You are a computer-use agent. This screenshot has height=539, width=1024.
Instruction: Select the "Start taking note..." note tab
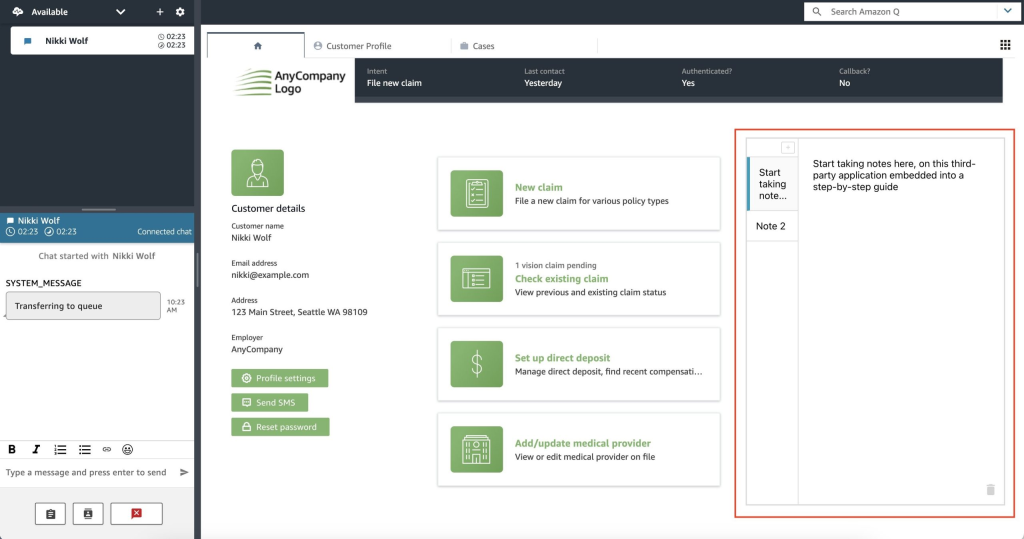click(772, 184)
